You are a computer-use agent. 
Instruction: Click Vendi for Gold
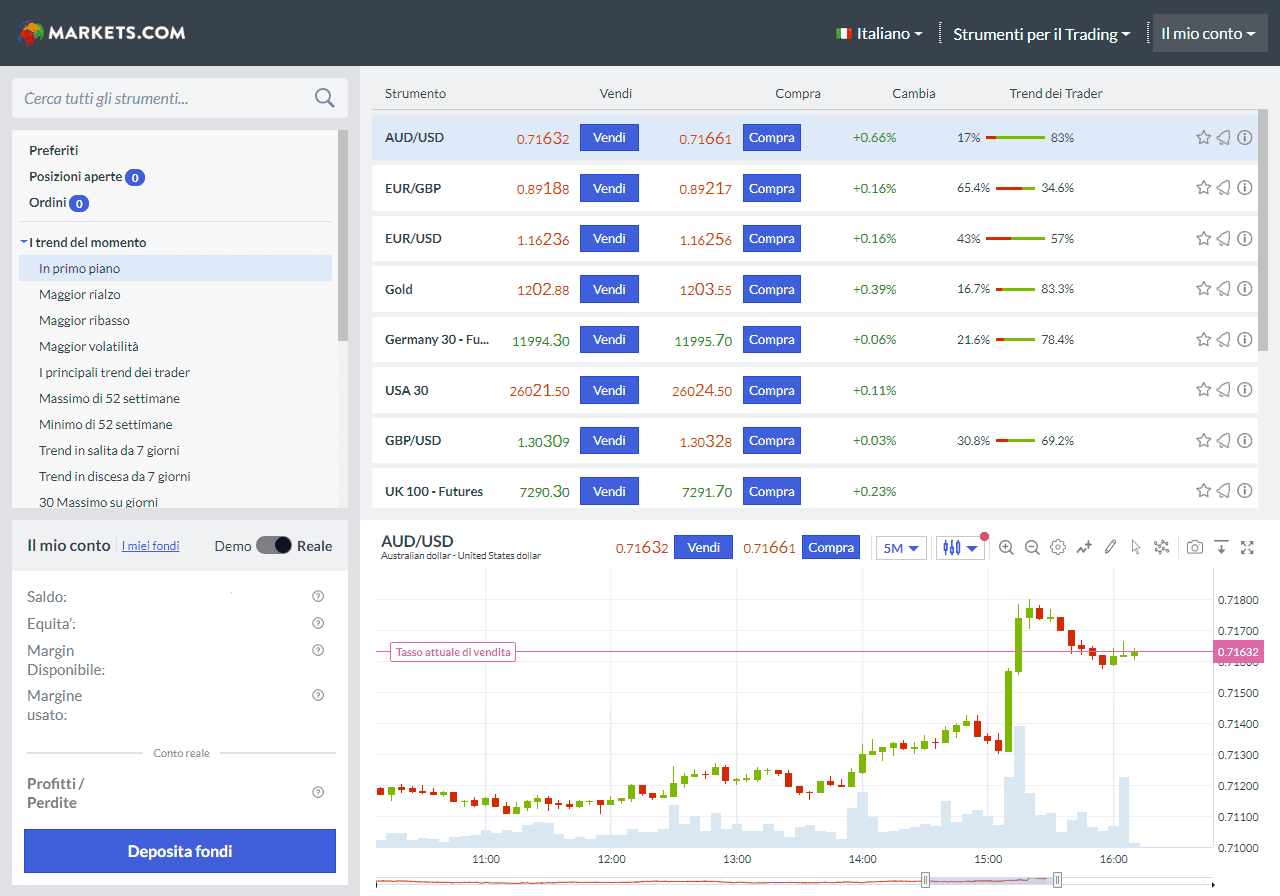(x=609, y=289)
